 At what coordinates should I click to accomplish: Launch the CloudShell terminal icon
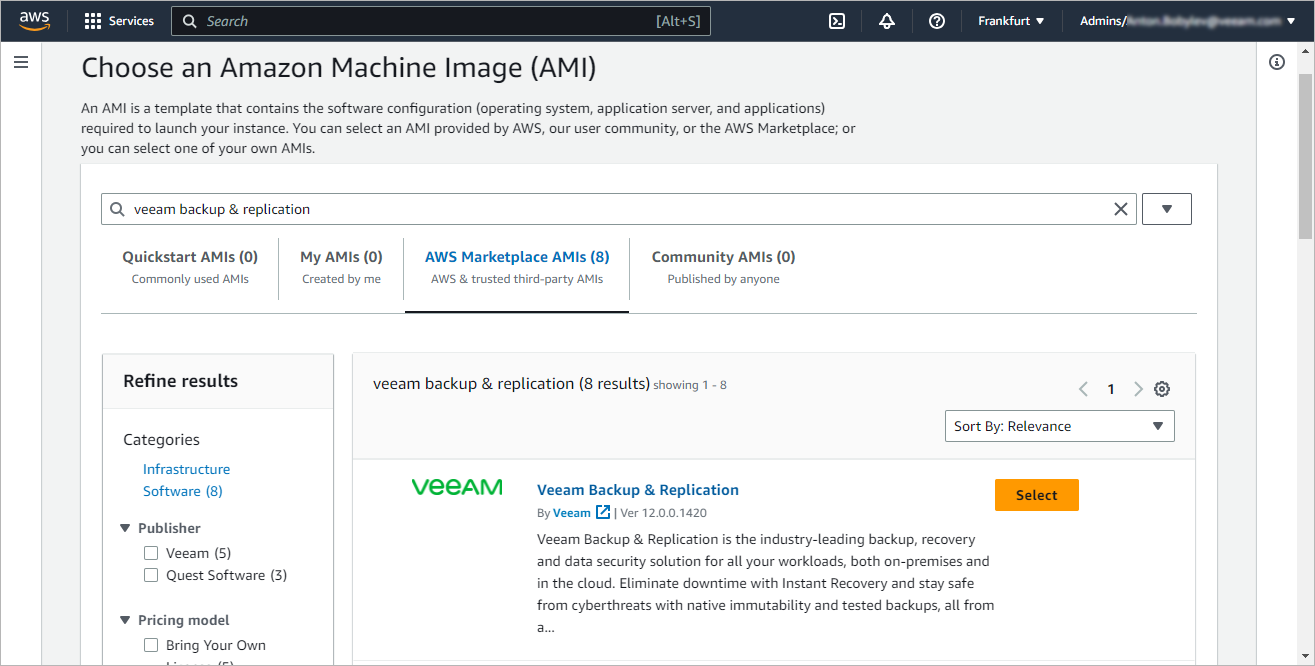pos(837,21)
